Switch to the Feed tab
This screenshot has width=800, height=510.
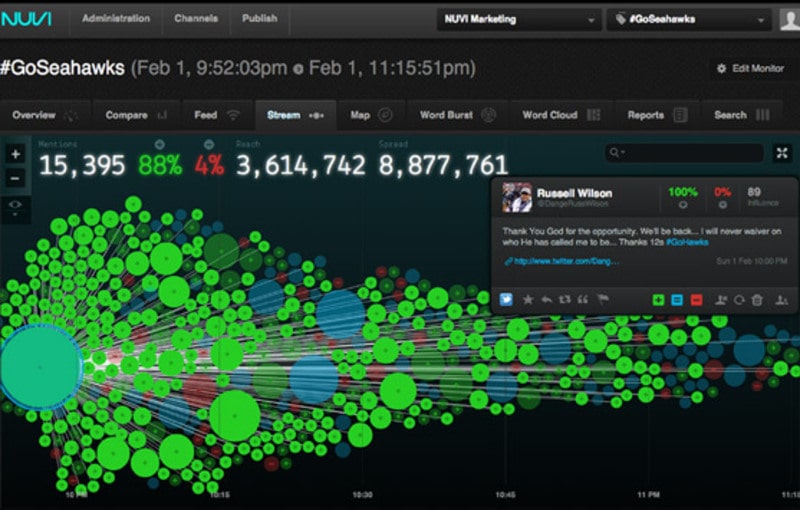click(x=216, y=115)
